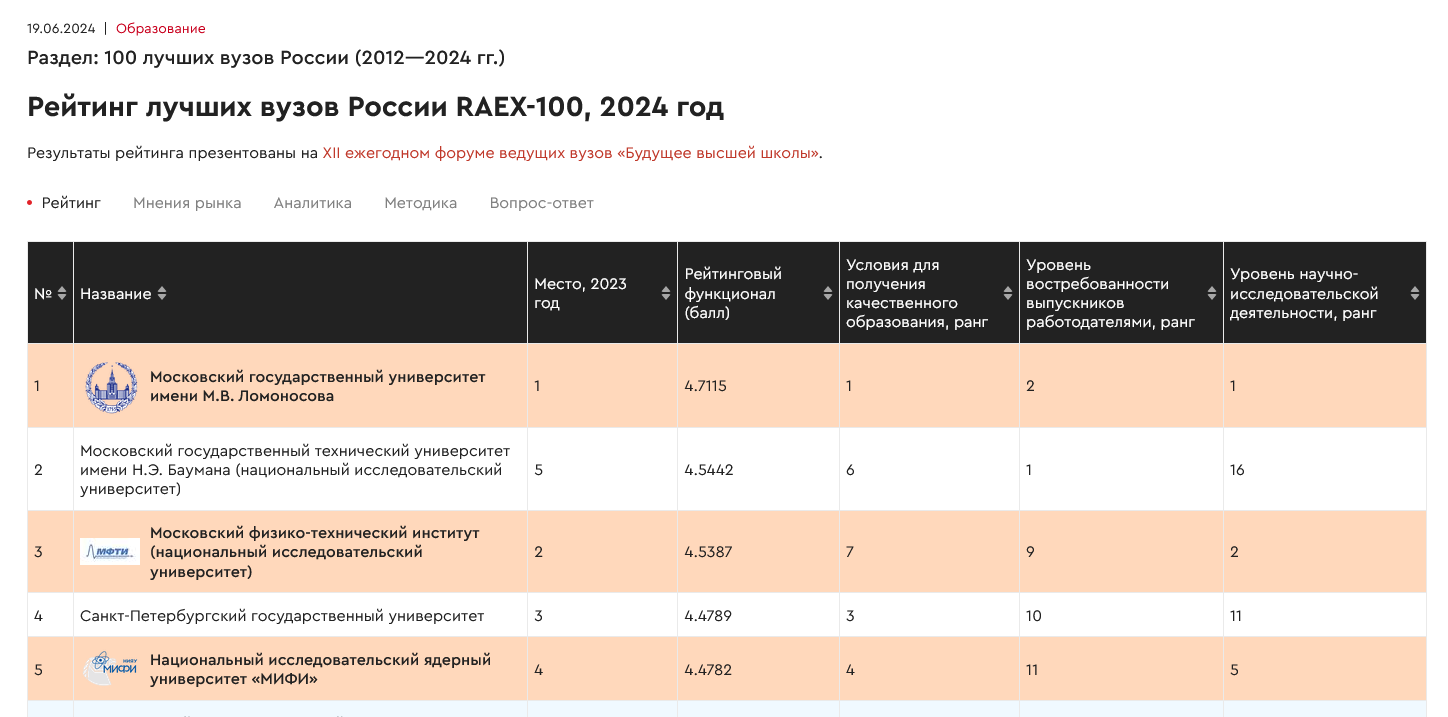Open Национальный исследовательский ядерный университet «МИФИ» entry
Screen dimensions: 1448x717
pos(321,670)
